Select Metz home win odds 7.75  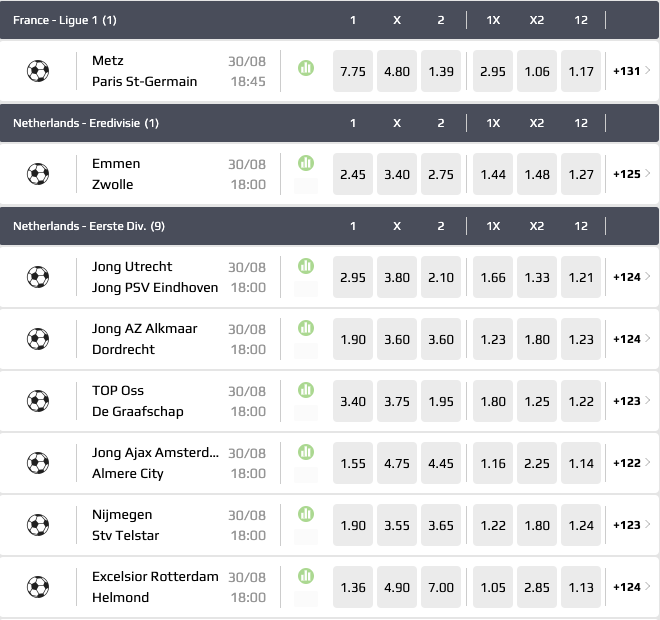(x=353, y=71)
